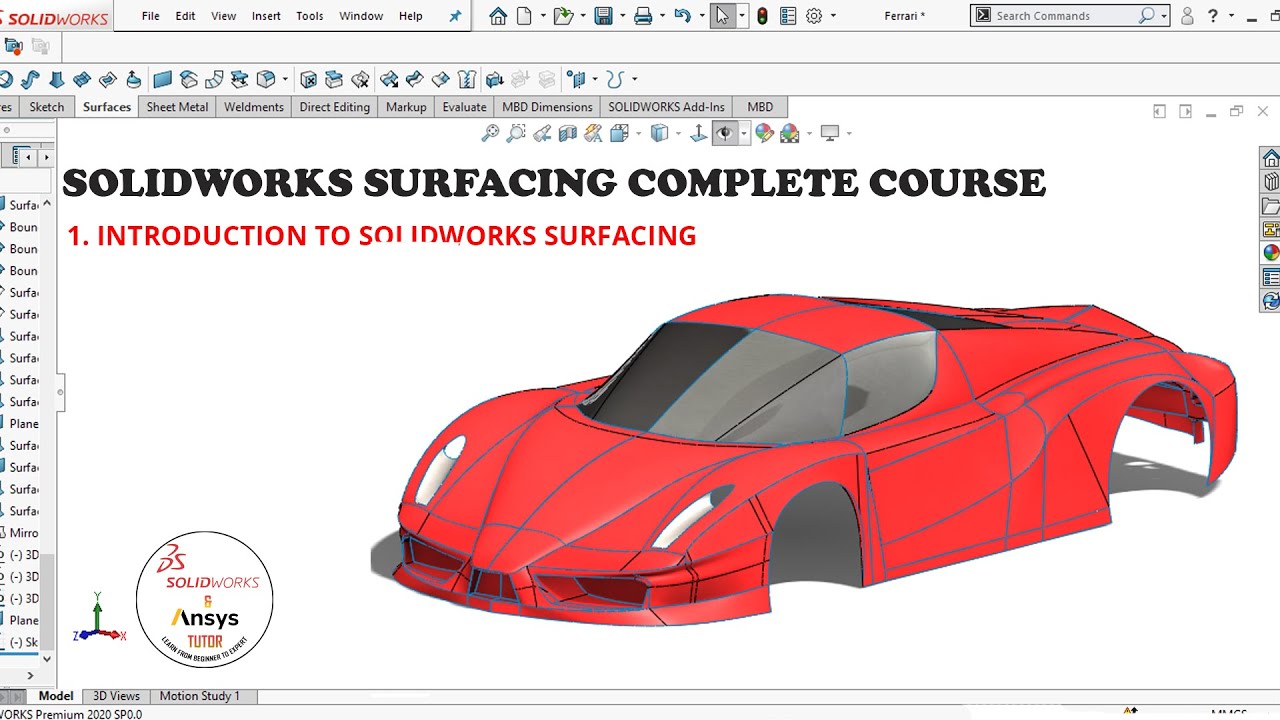Toggle the Section View tool
The width and height of the screenshot is (1280, 720).
(568, 133)
